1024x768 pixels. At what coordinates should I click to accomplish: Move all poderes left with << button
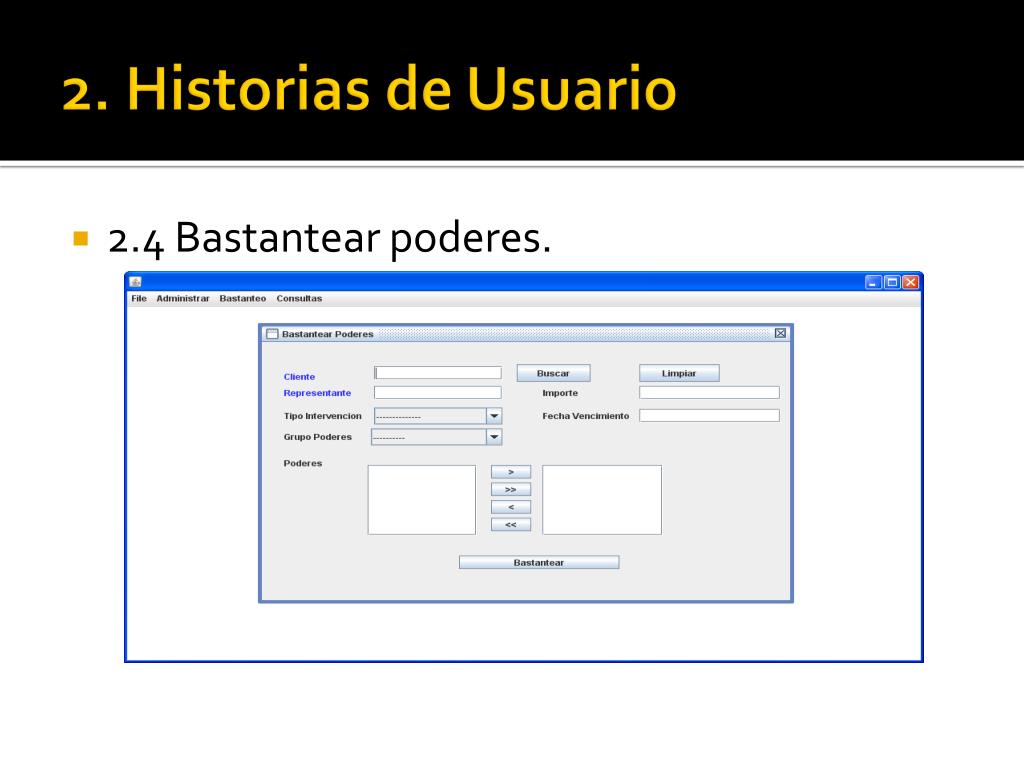pos(511,524)
